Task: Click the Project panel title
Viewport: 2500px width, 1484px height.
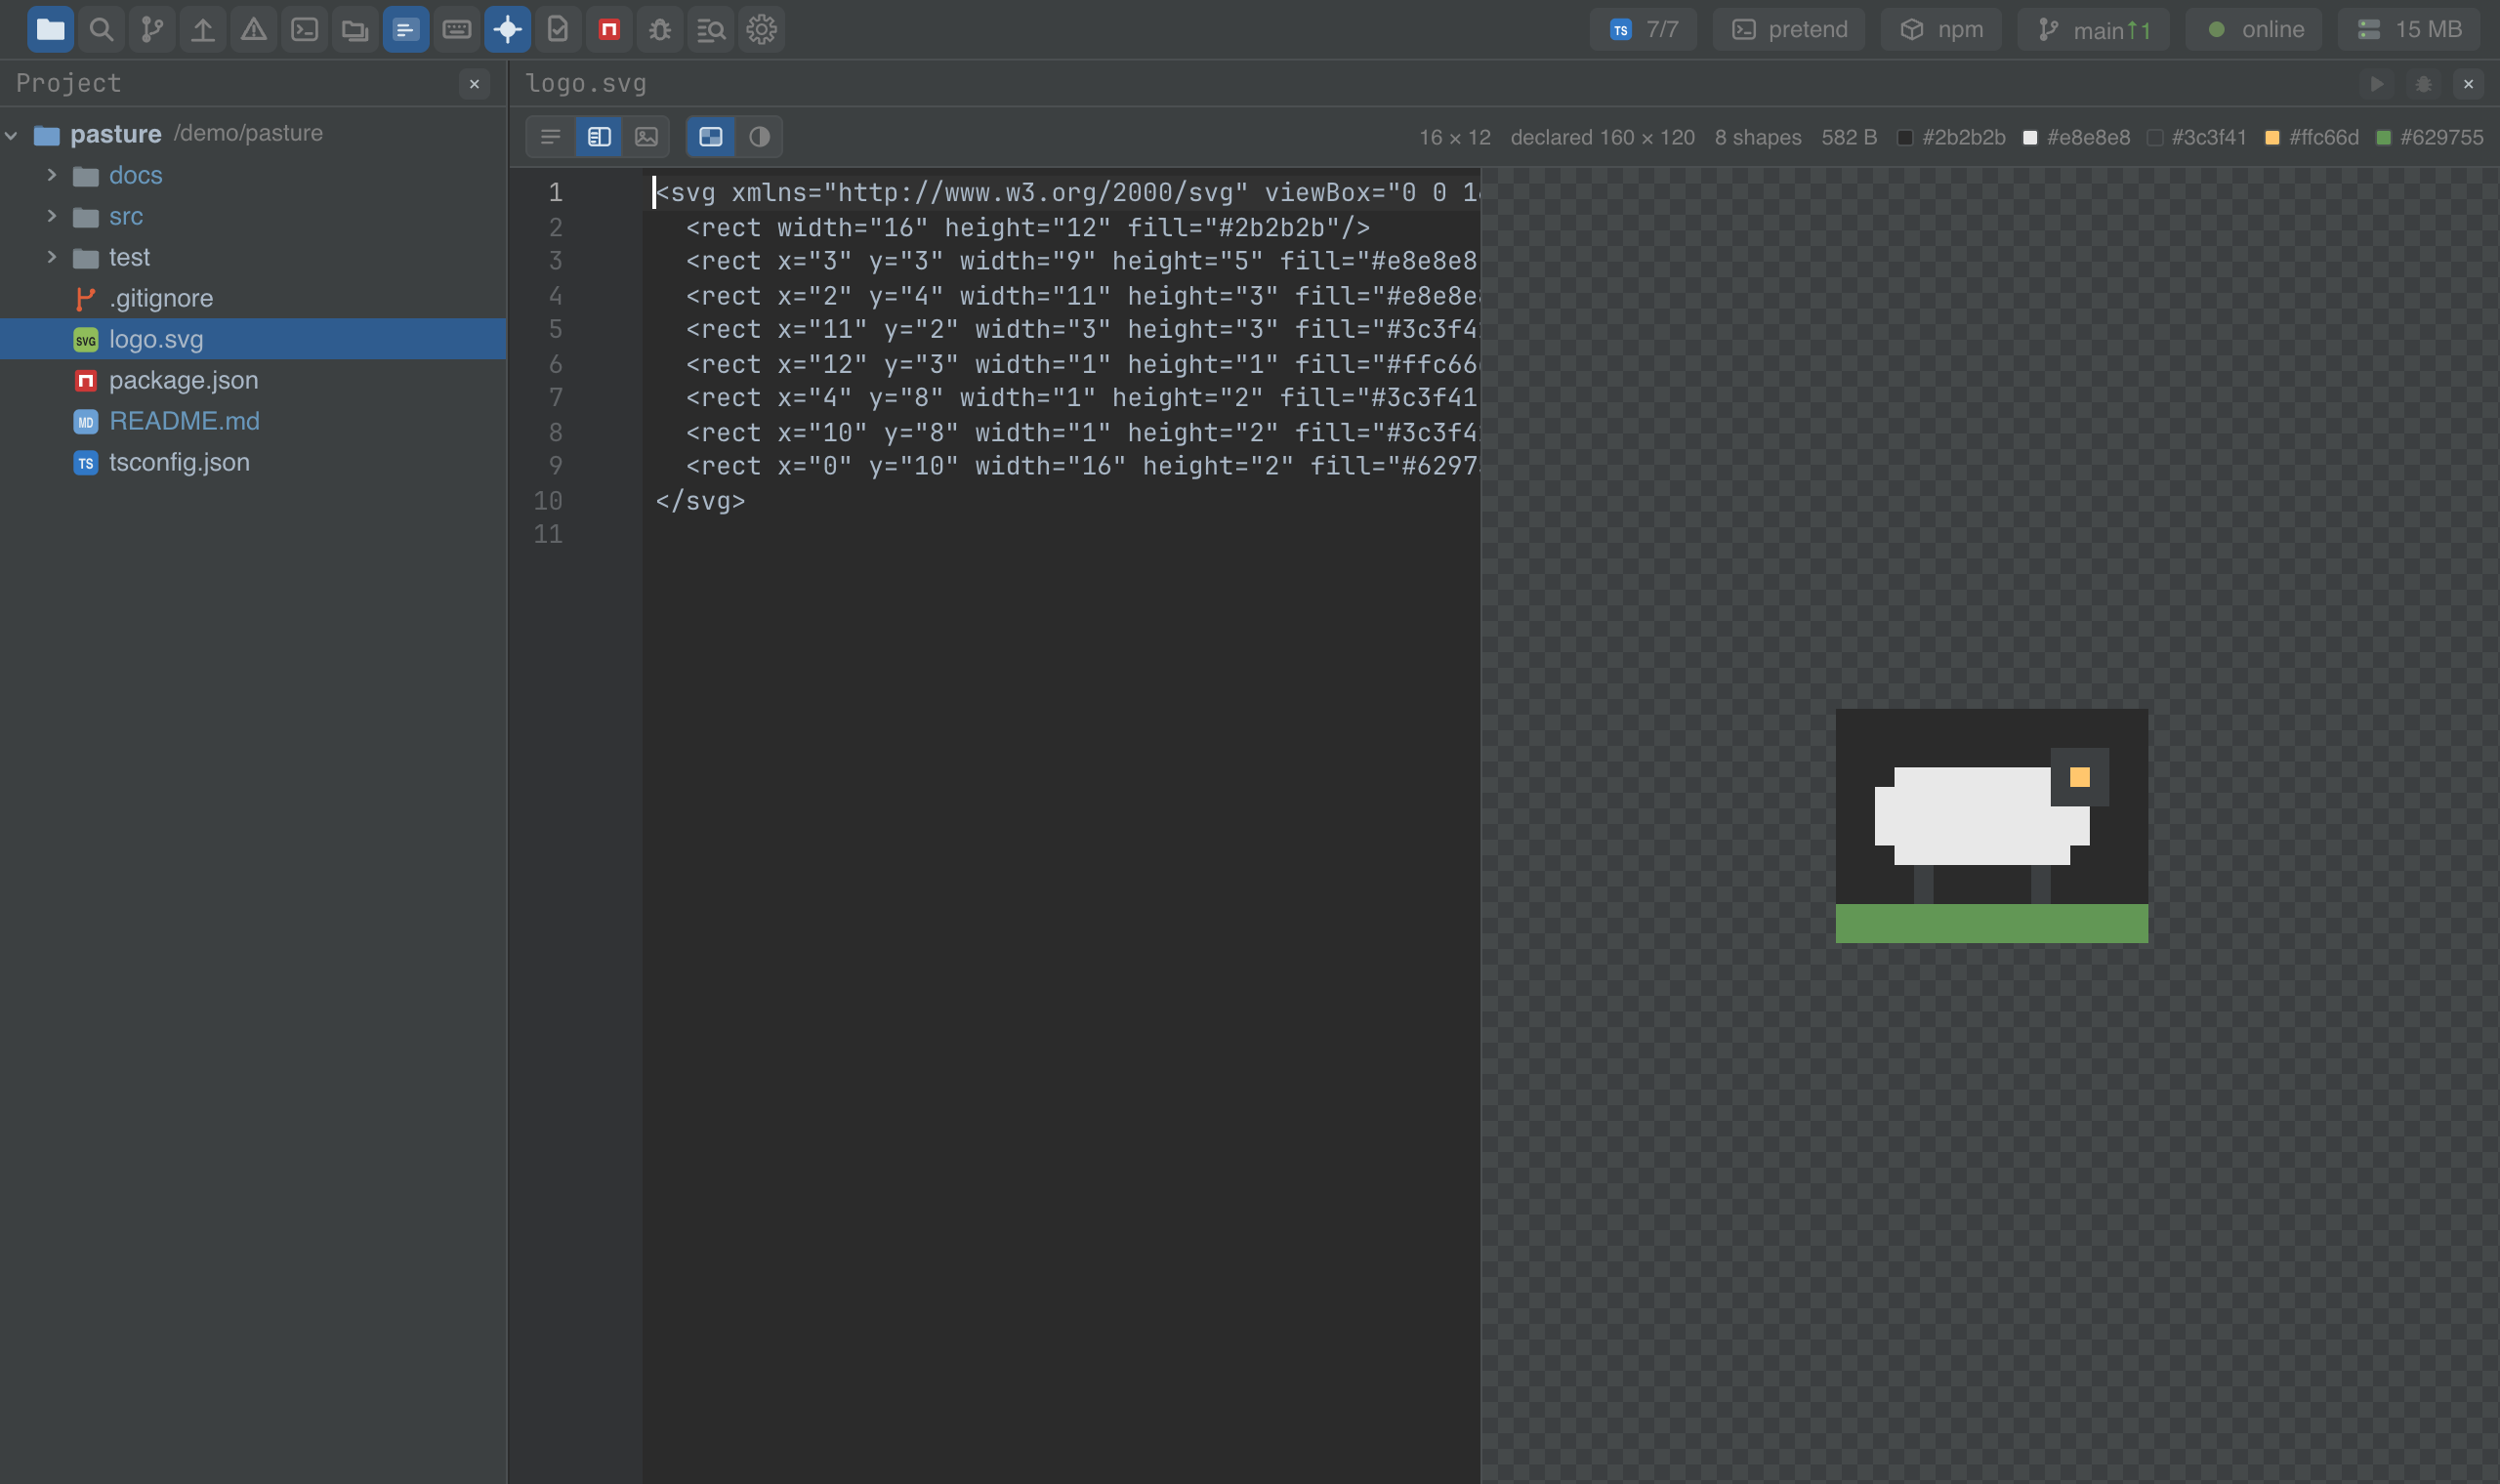Action: [69, 84]
